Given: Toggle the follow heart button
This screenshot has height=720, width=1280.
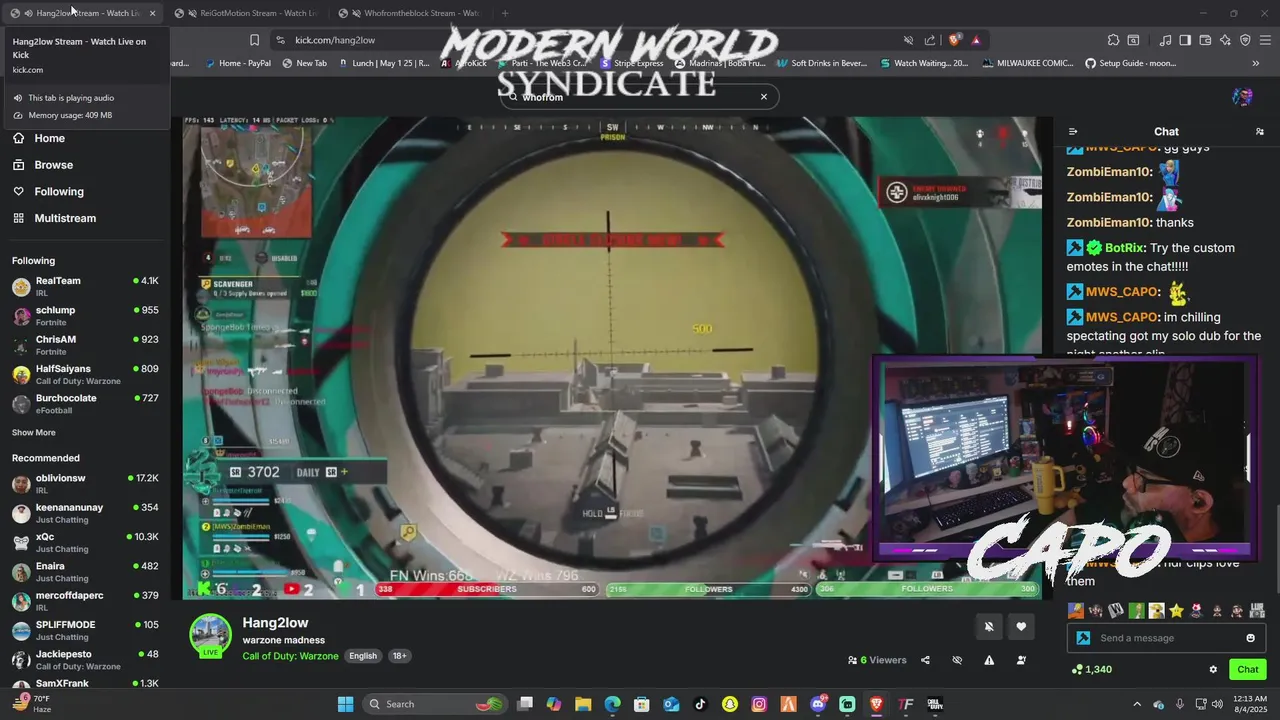Looking at the screenshot, I should 1021,627.
